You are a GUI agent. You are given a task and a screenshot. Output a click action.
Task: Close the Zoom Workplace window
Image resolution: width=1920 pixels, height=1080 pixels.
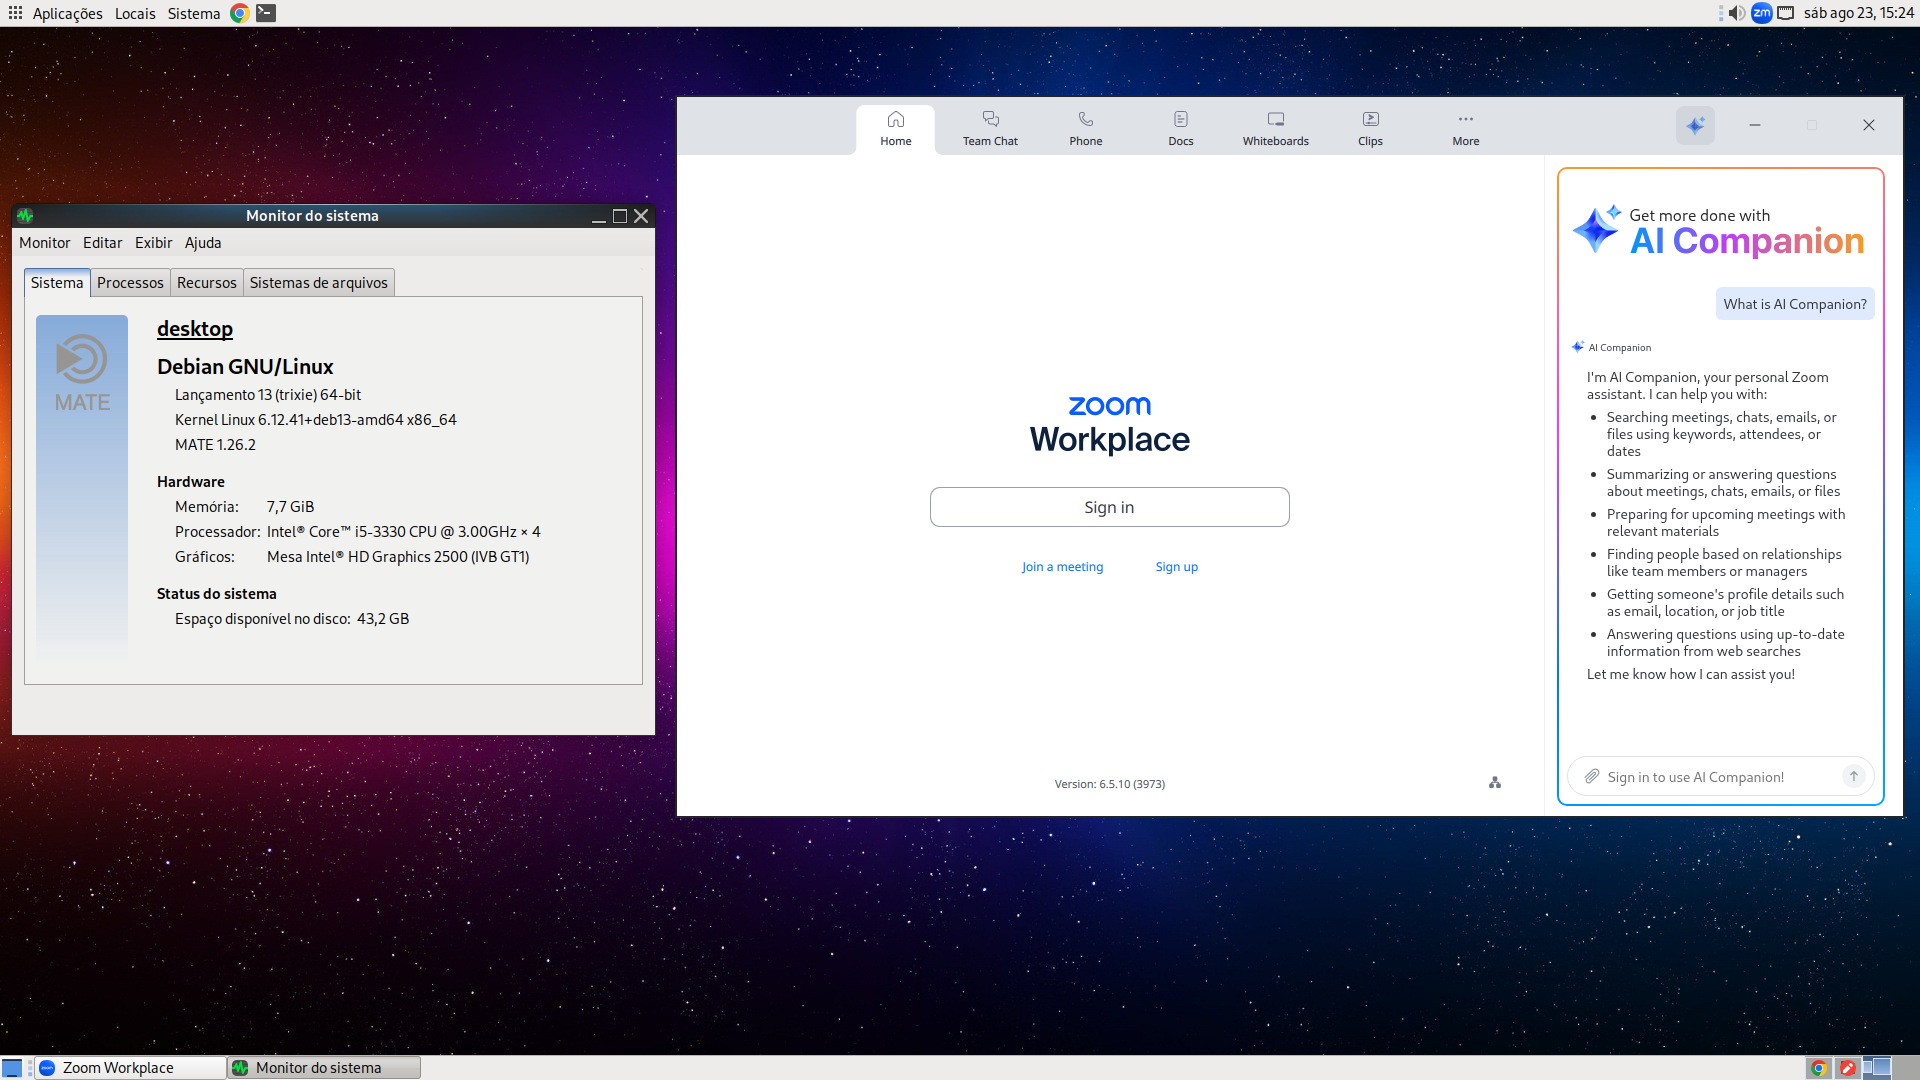(1868, 125)
